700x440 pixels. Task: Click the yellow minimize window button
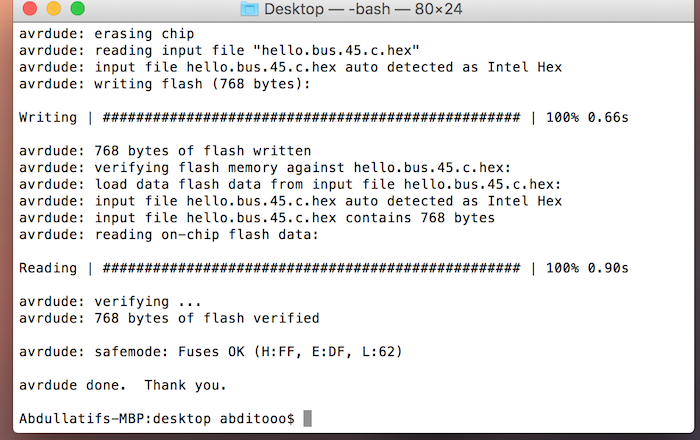click(x=54, y=8)
